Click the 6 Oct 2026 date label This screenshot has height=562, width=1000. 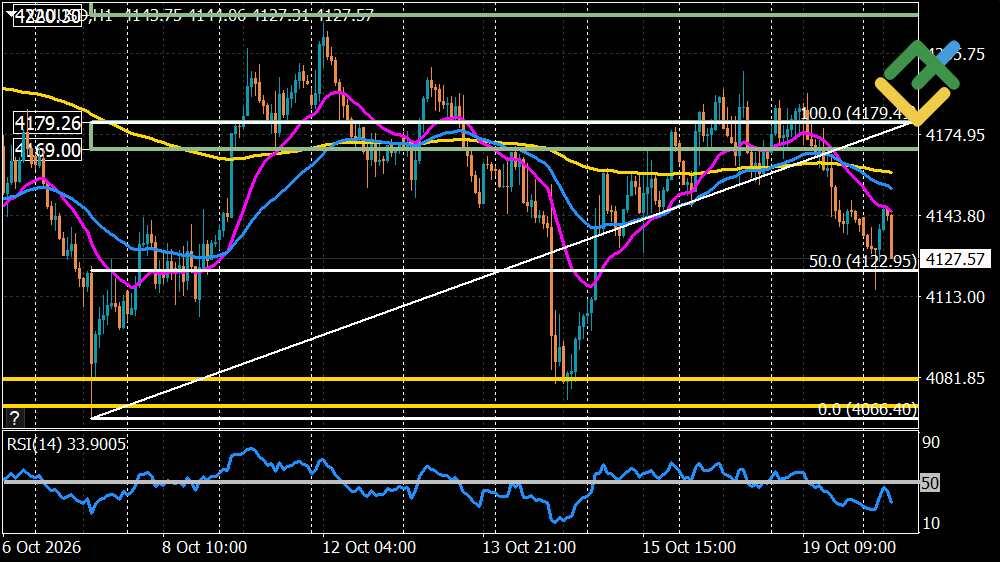(x=41, y=547)
